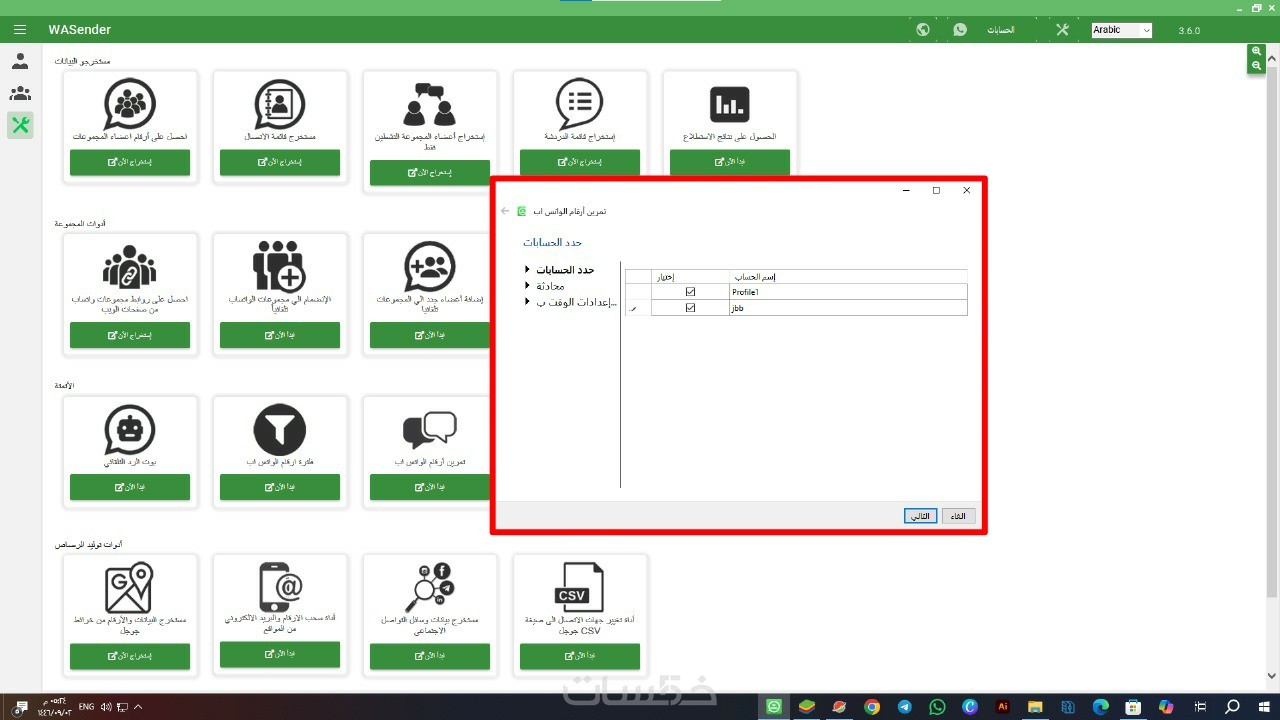Open Telegram from the taskbar
Screen dimensions: 1280x720
904,707
